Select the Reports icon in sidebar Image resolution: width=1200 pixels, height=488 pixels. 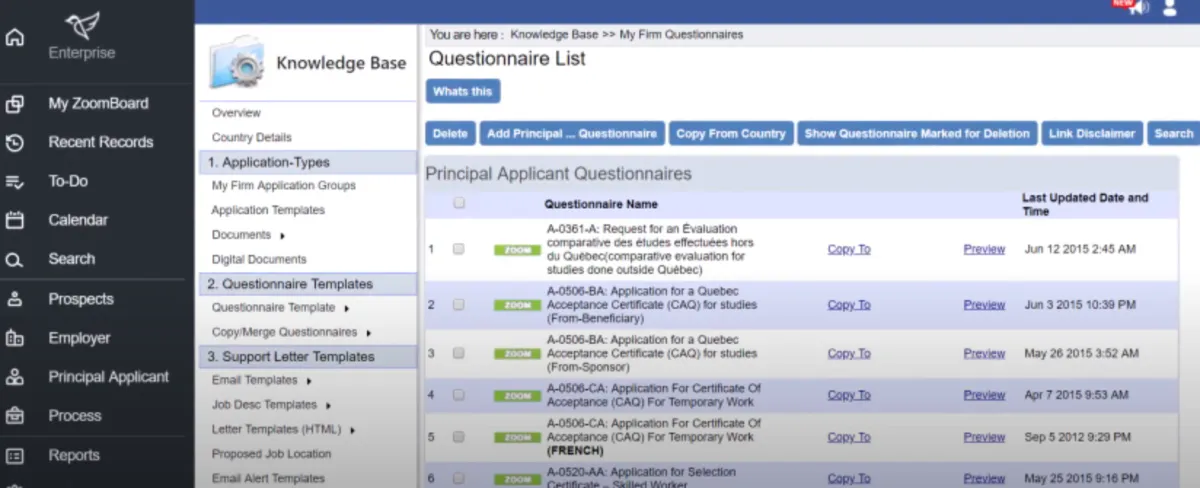pos(14,456)
